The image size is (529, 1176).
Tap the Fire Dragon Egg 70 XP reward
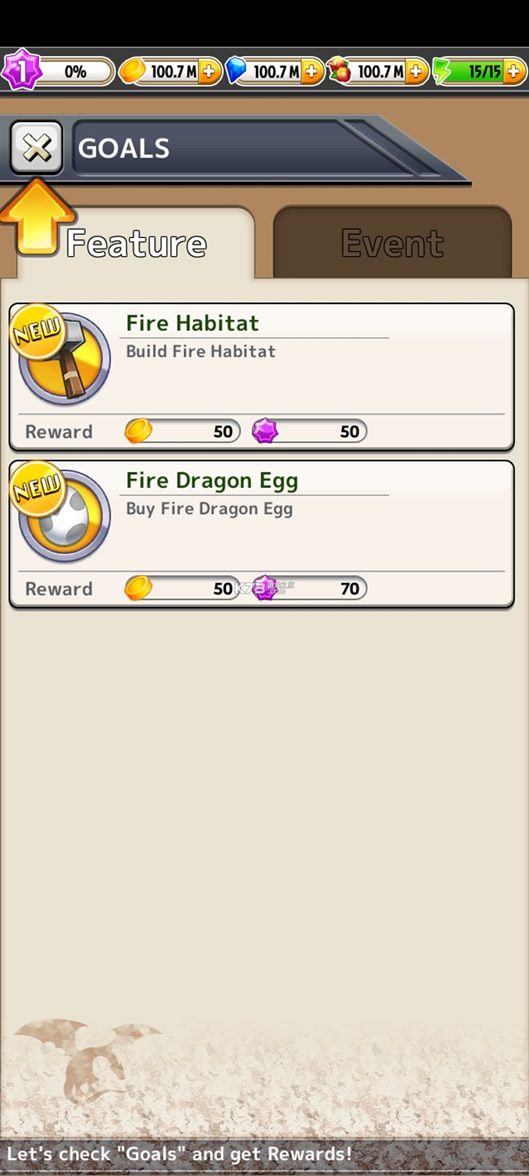pos(309,589)
